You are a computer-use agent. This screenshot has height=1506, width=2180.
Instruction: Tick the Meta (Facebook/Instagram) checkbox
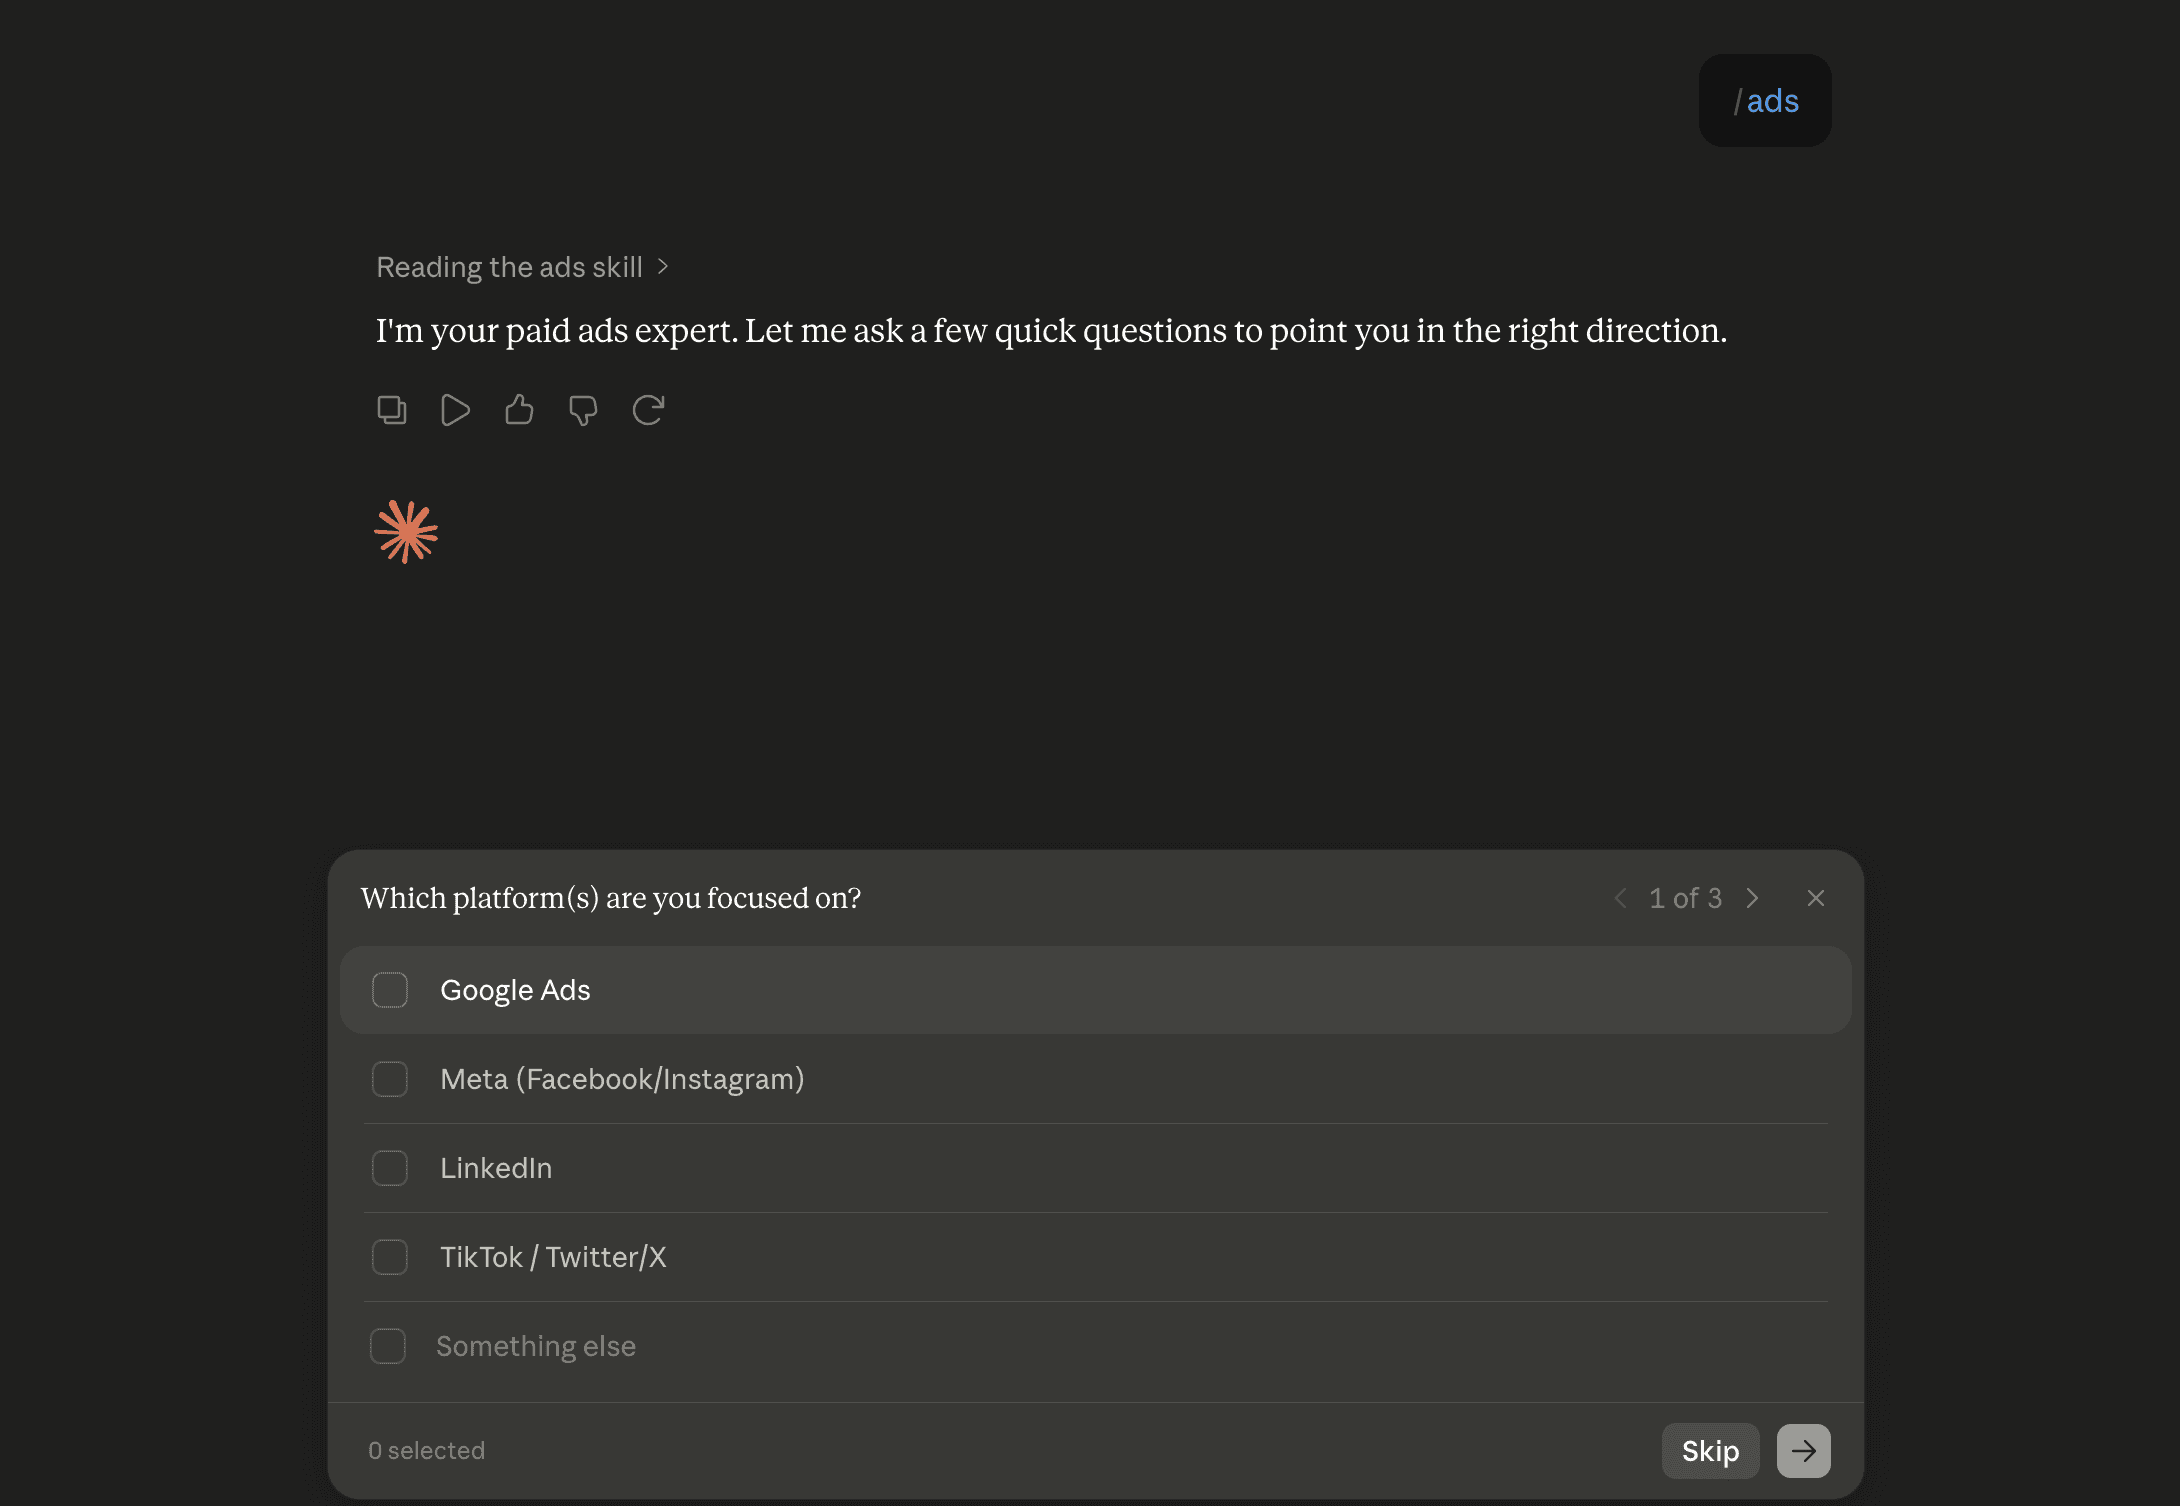pos(390,1079)
